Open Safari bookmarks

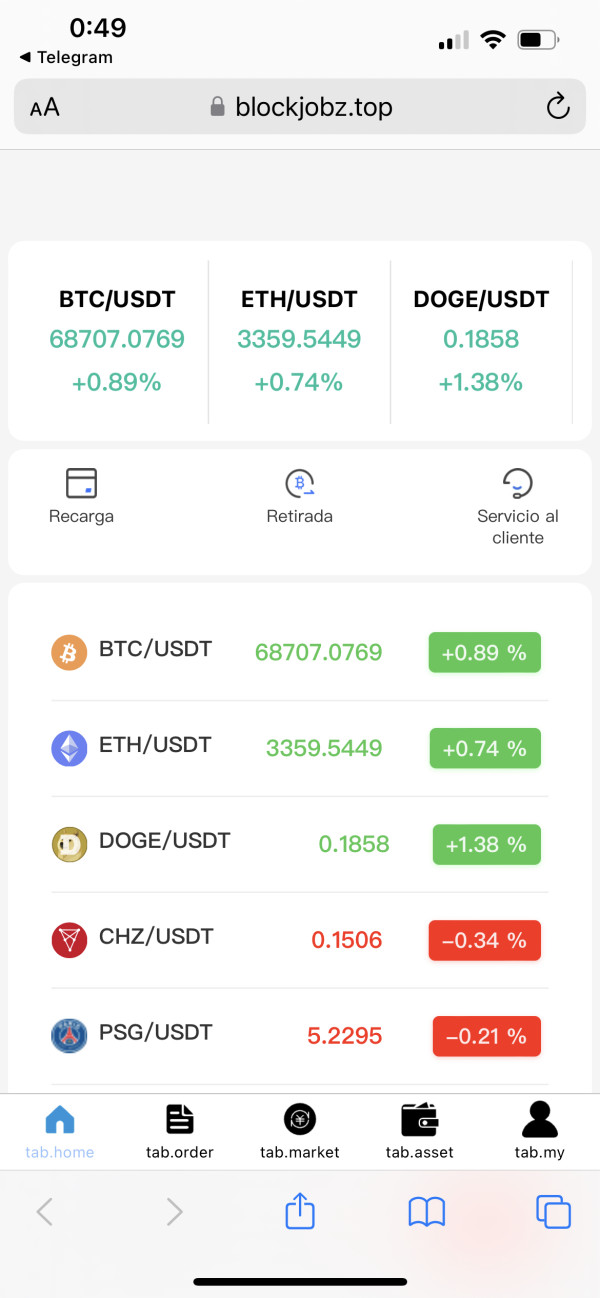coord(427,1212)
